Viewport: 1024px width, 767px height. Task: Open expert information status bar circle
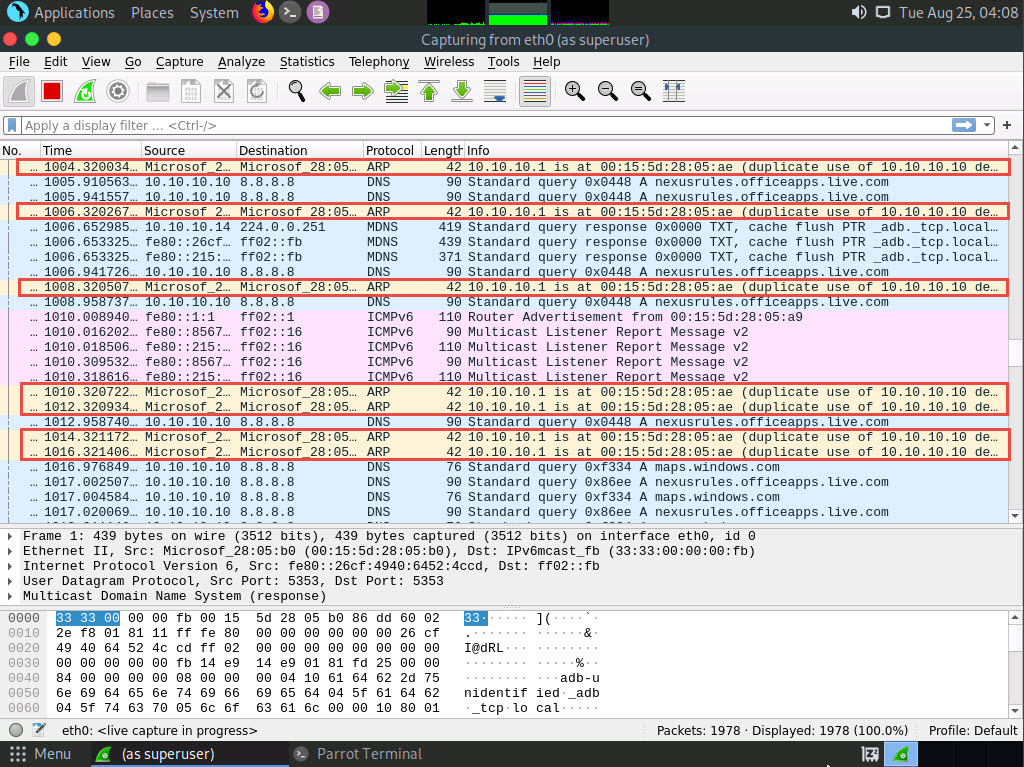[x=16, y=730]
